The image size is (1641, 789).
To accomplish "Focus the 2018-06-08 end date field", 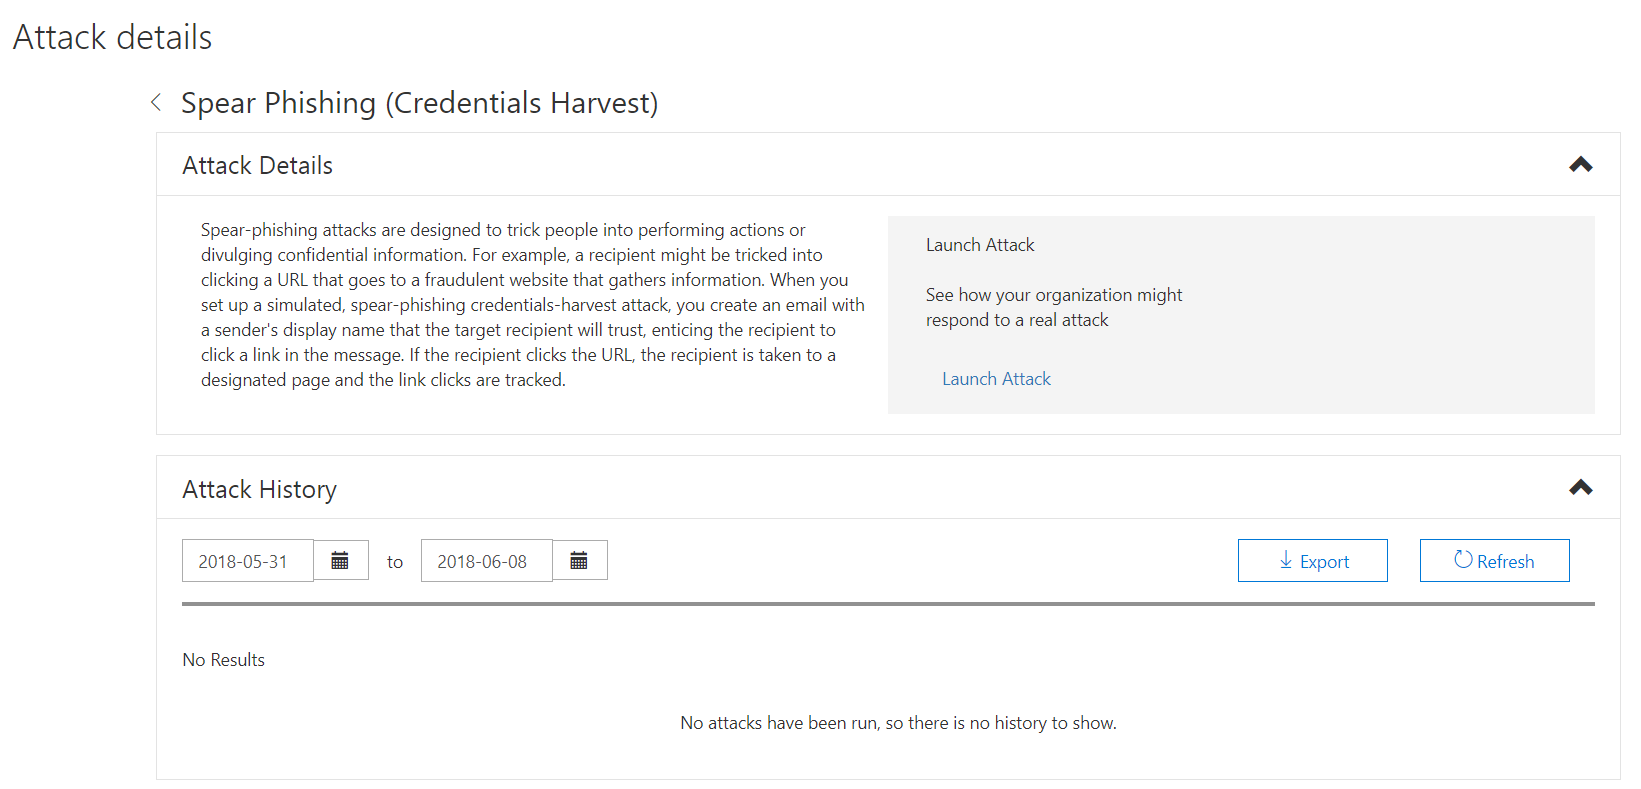I will [x=486, y=561].
